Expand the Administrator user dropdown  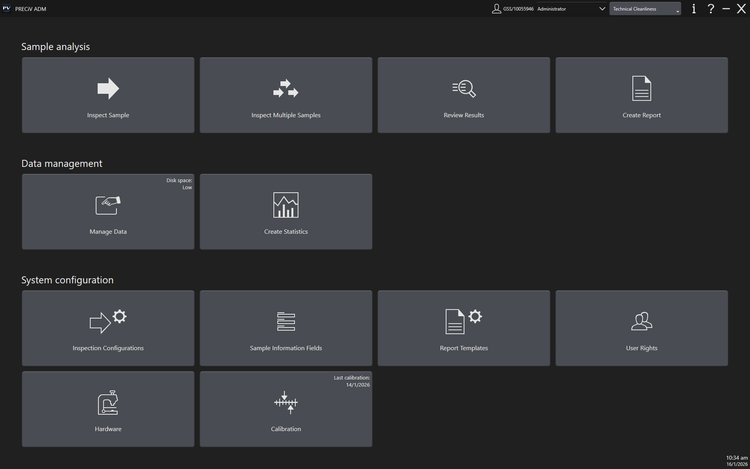tap(602, 9)
